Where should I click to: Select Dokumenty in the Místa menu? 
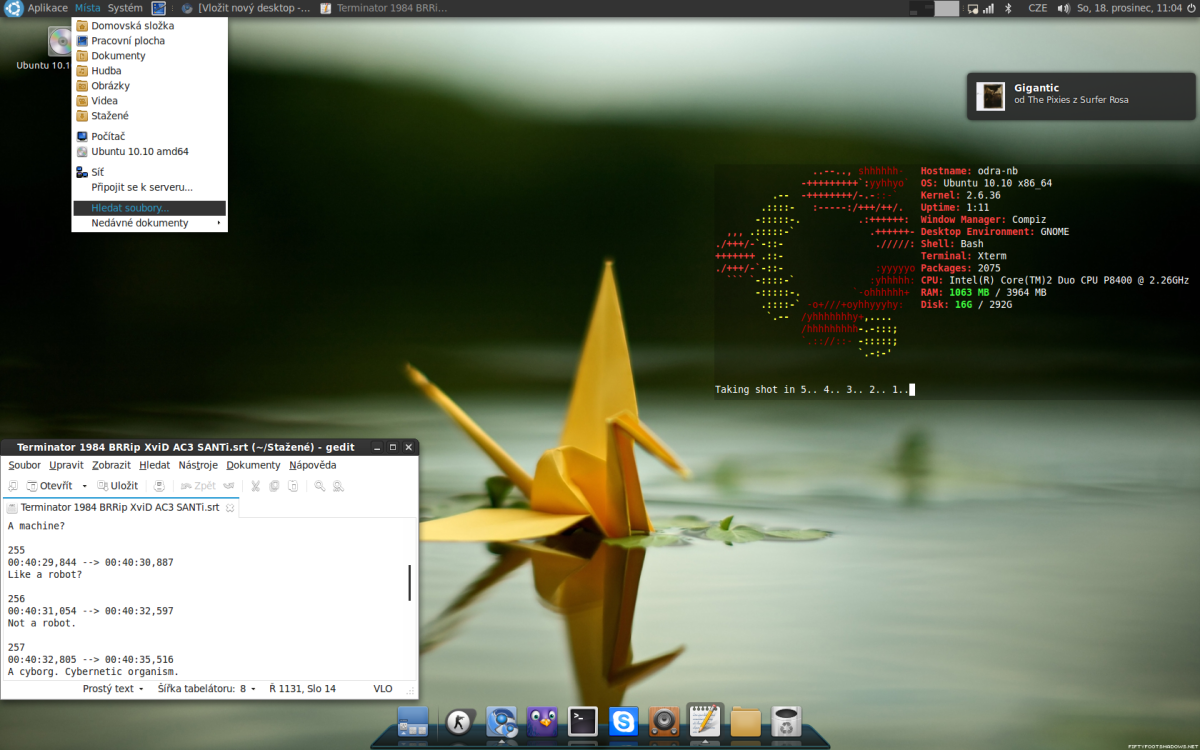[x=150, y=56]
